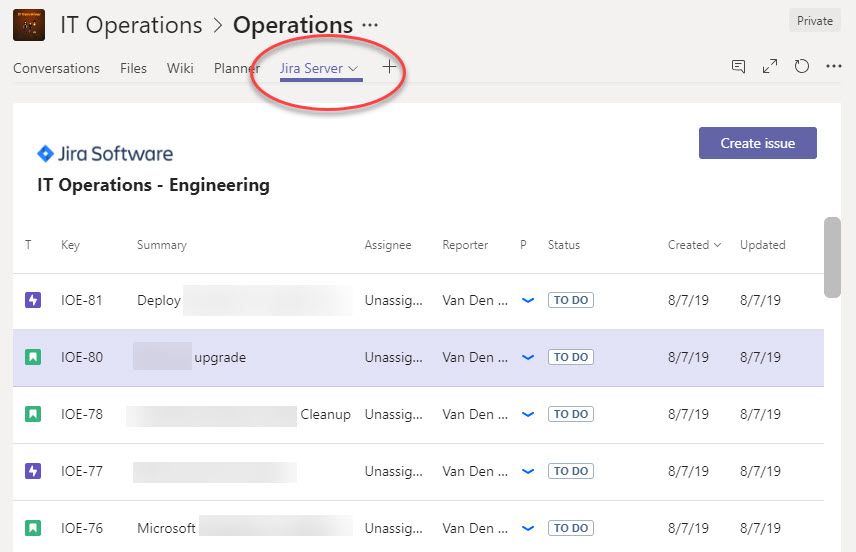The width and height of the screenshot is (856, 552).
Task: Click the priority icon for IOE-78
Action: tap(528, 414)
